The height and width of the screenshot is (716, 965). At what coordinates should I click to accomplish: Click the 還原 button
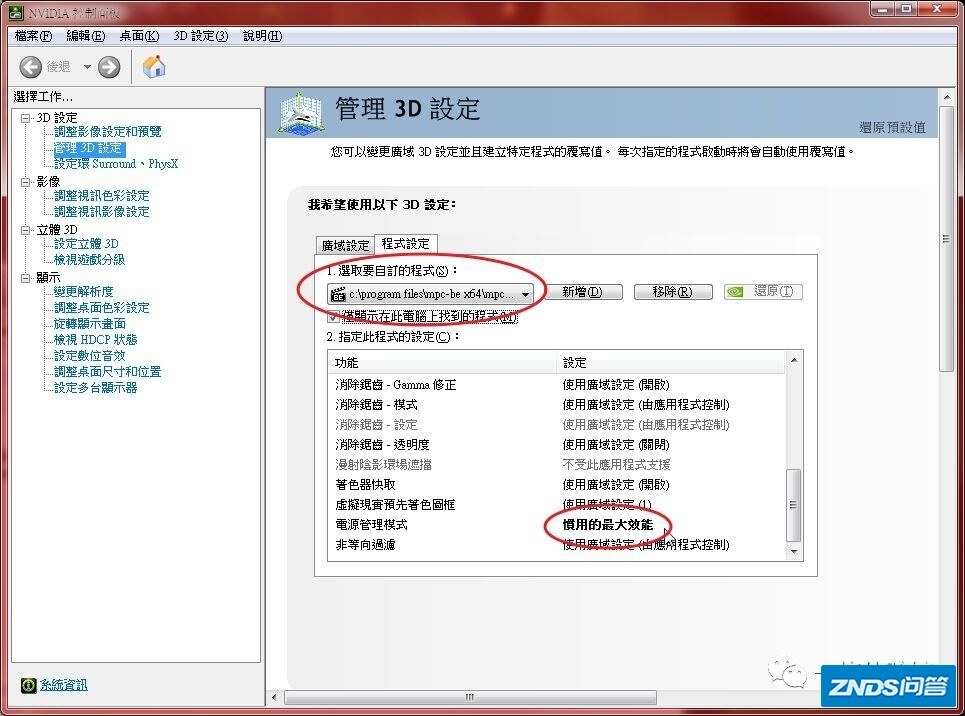tap(763, 291)
